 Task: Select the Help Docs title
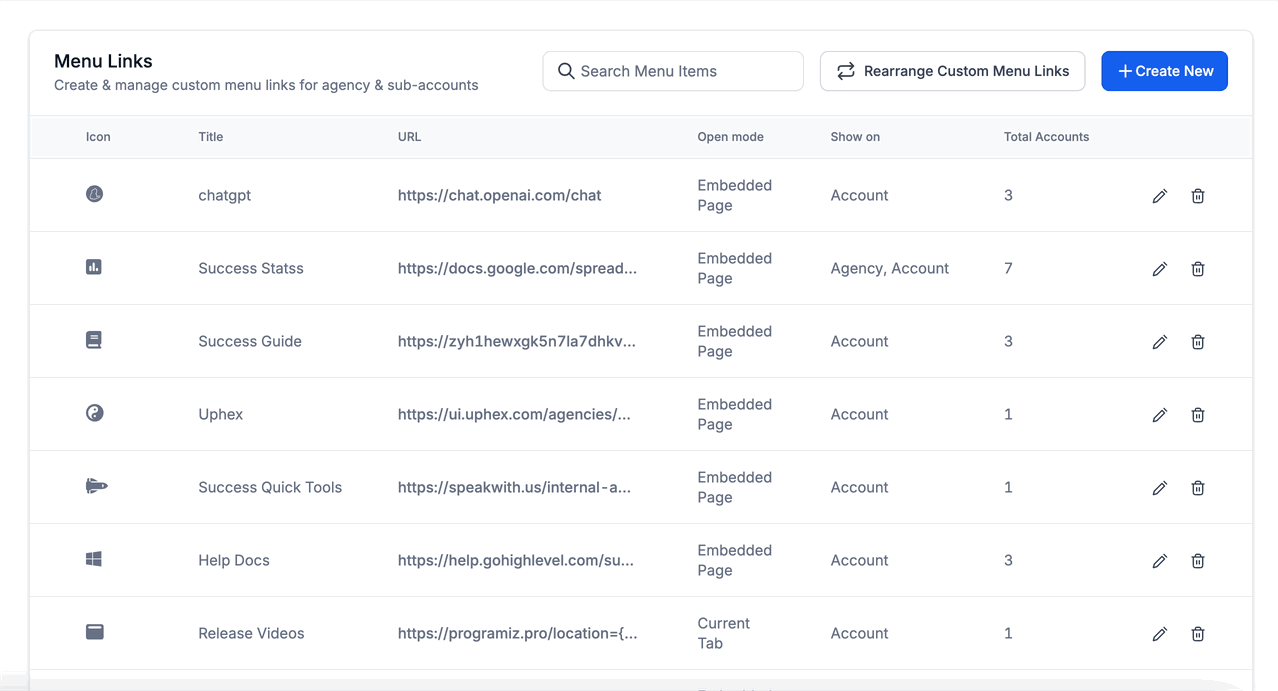point(233,561)
